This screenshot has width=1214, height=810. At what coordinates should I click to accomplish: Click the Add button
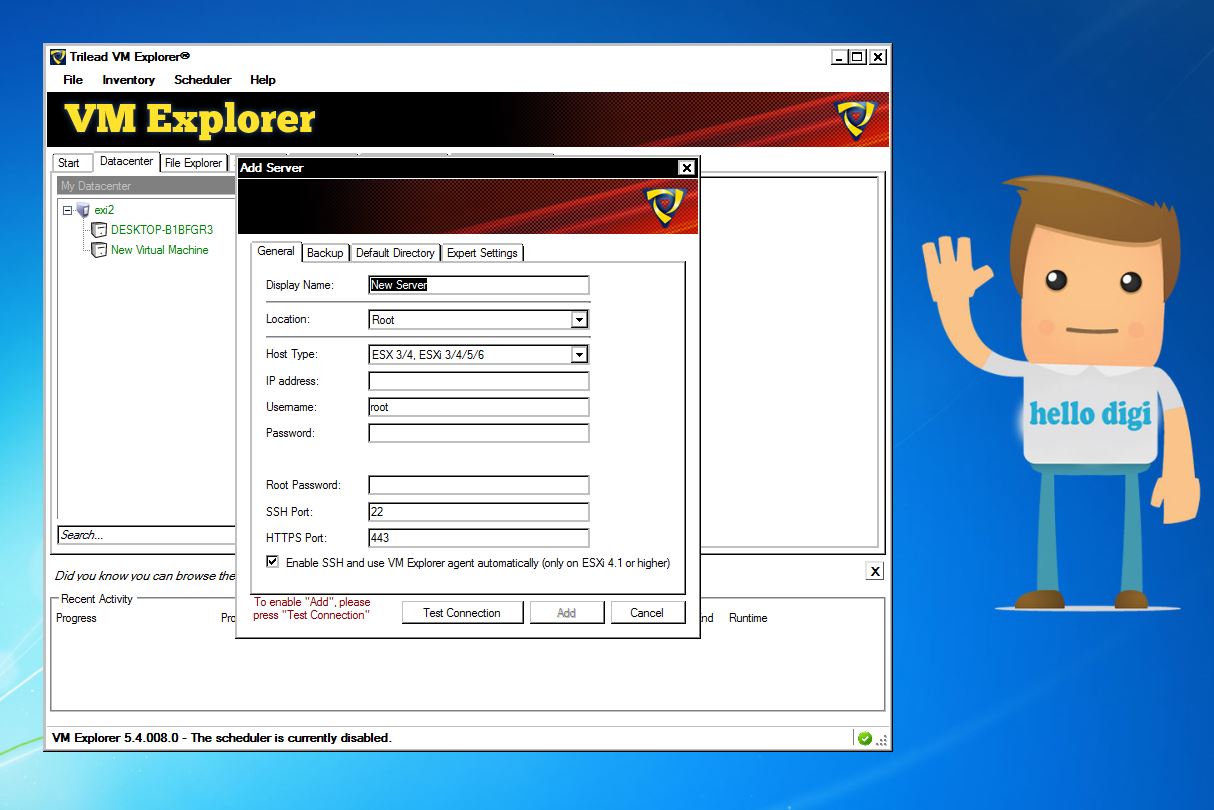[x=566, y=613]
